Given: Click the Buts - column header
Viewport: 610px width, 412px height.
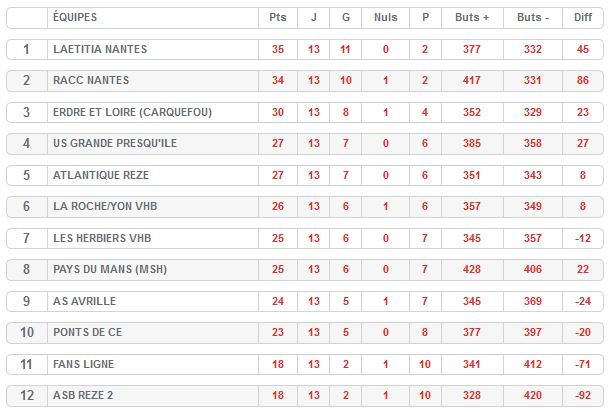Looking at the screenshot, I should 532,18.
